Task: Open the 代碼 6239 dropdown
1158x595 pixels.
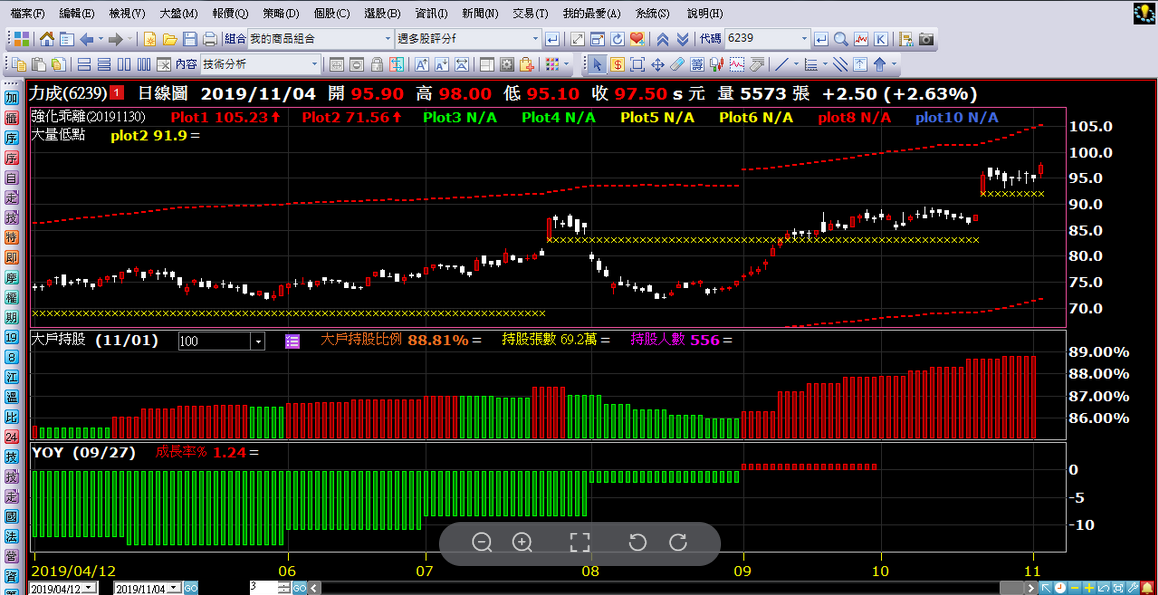Action: point(804,38)
